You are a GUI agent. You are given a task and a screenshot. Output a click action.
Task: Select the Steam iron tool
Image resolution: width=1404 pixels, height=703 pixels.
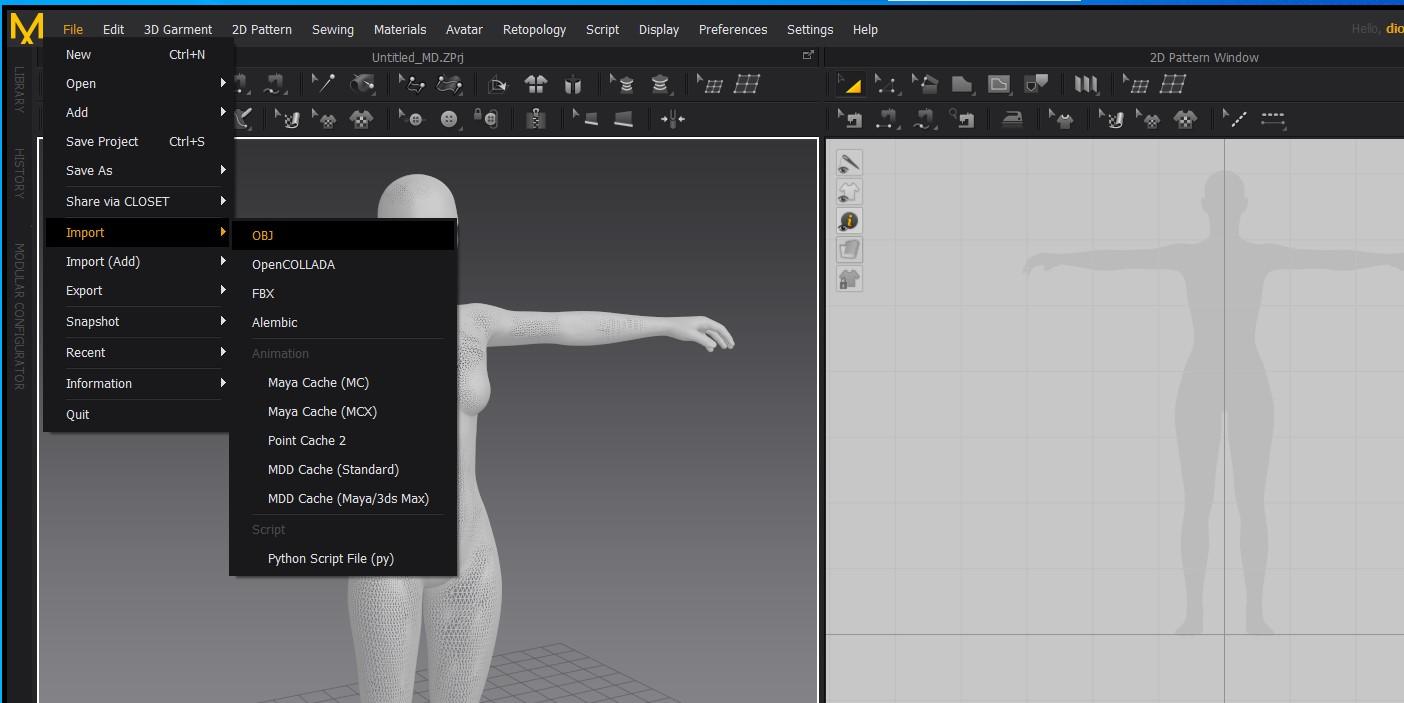tap(1012, 120)
